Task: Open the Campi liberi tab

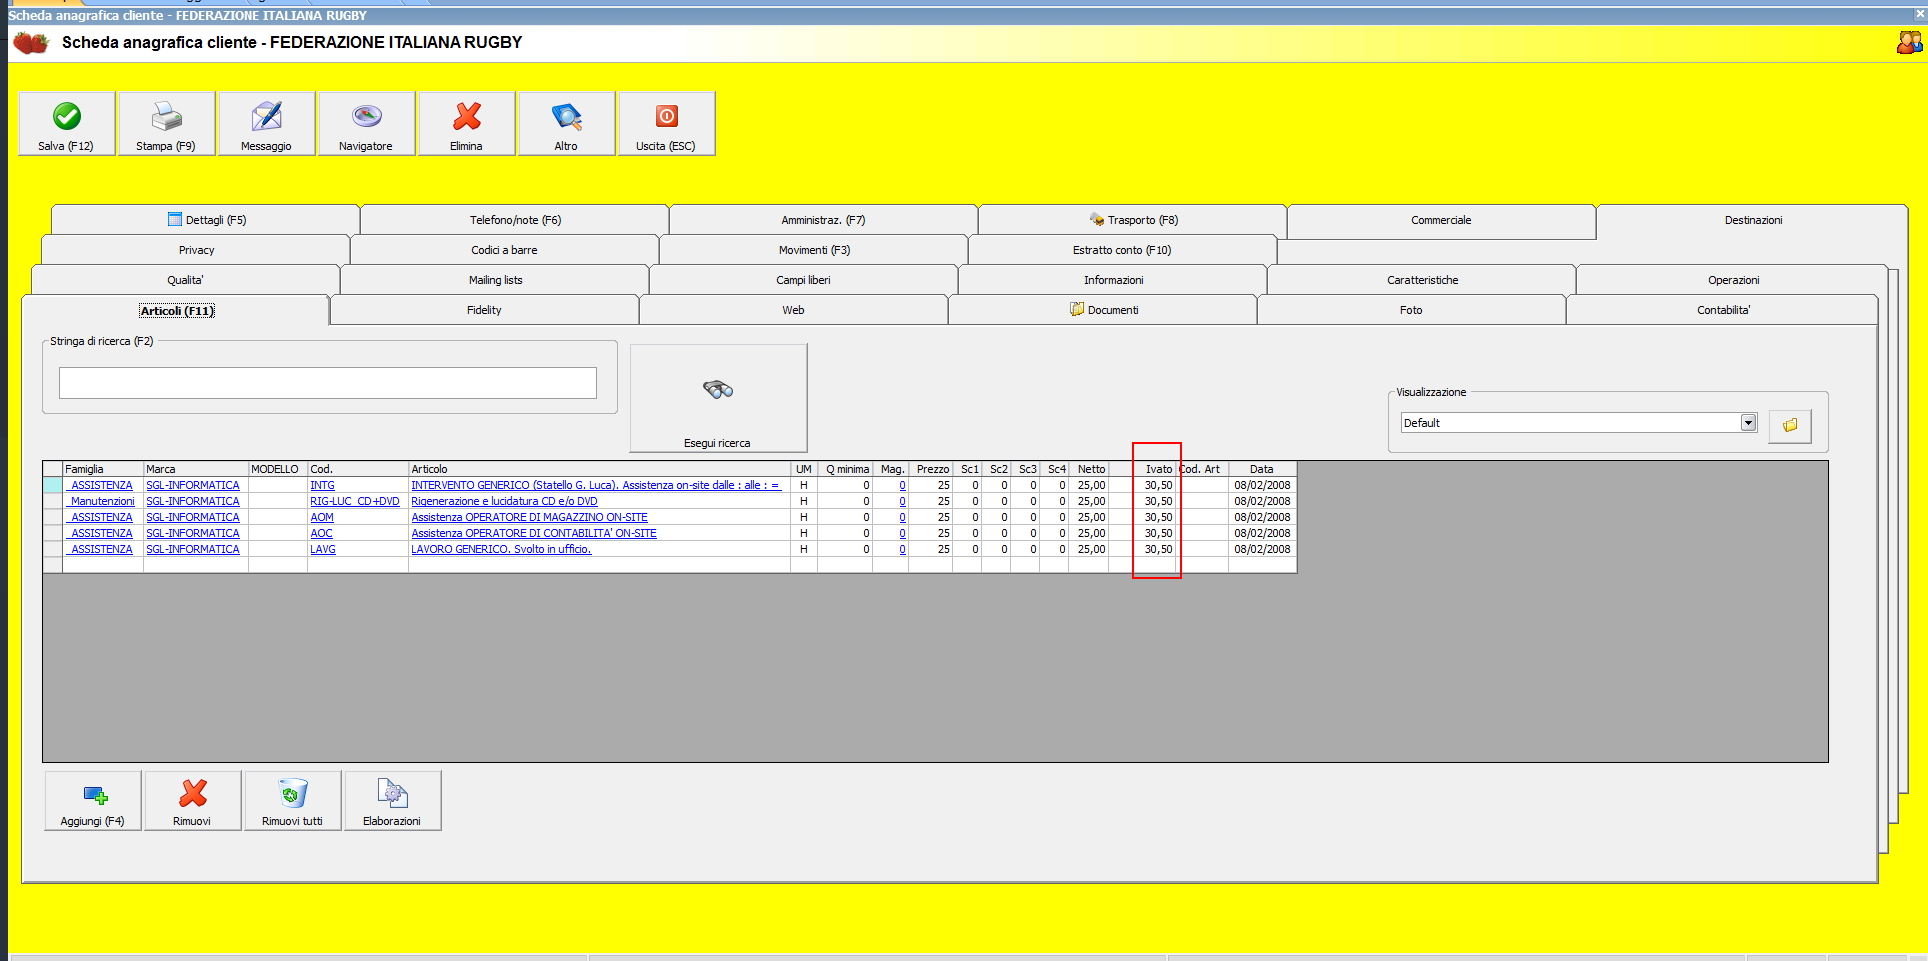Action: 804,280
